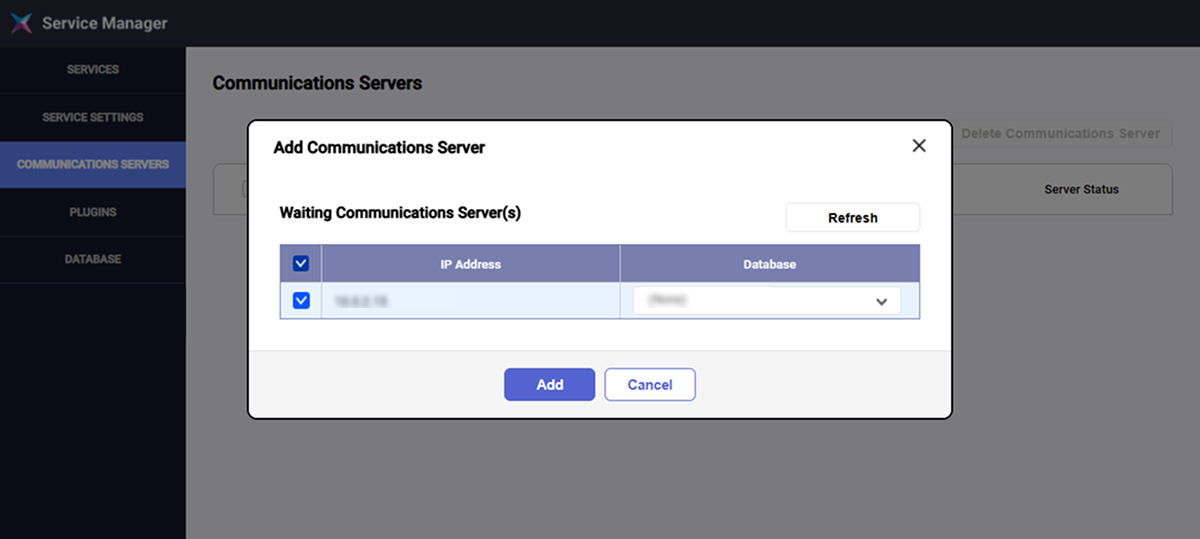
Task: Expand the Database dropdown showing (None)
Action: (x=767, y=301)
